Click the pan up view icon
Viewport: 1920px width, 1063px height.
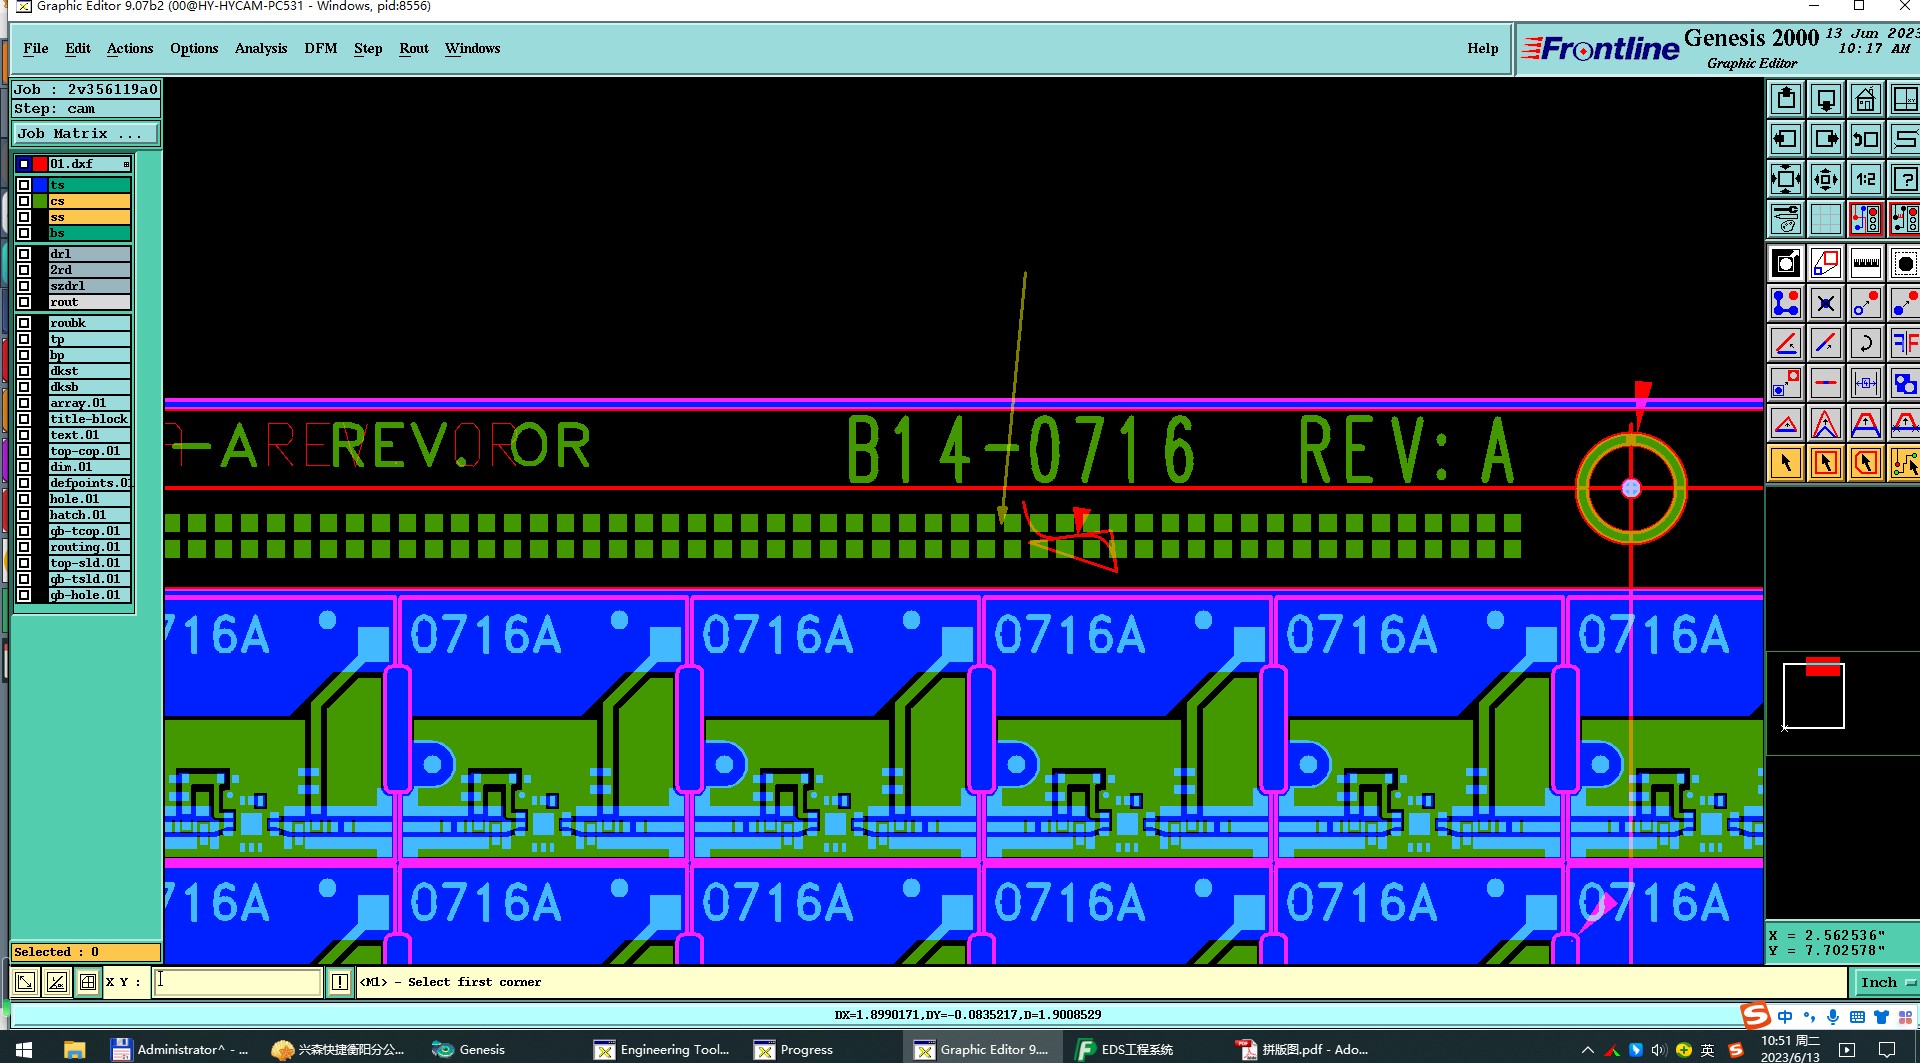pos(1786,100)
